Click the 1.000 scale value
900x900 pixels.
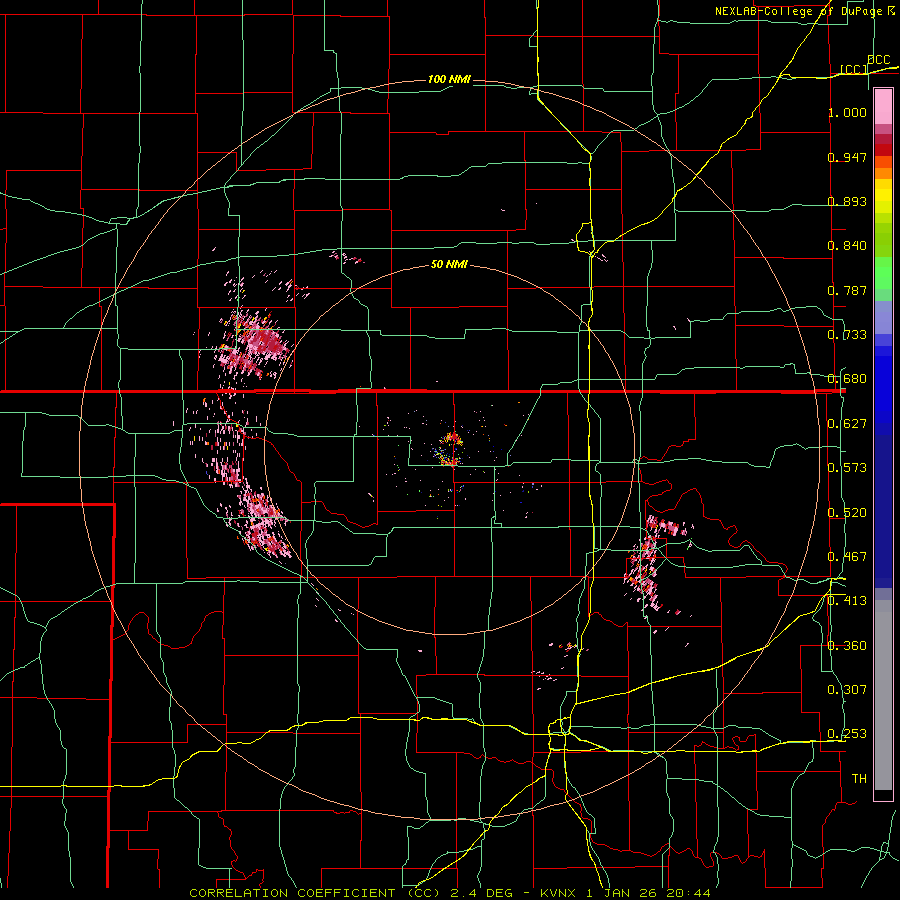(847, 112)
